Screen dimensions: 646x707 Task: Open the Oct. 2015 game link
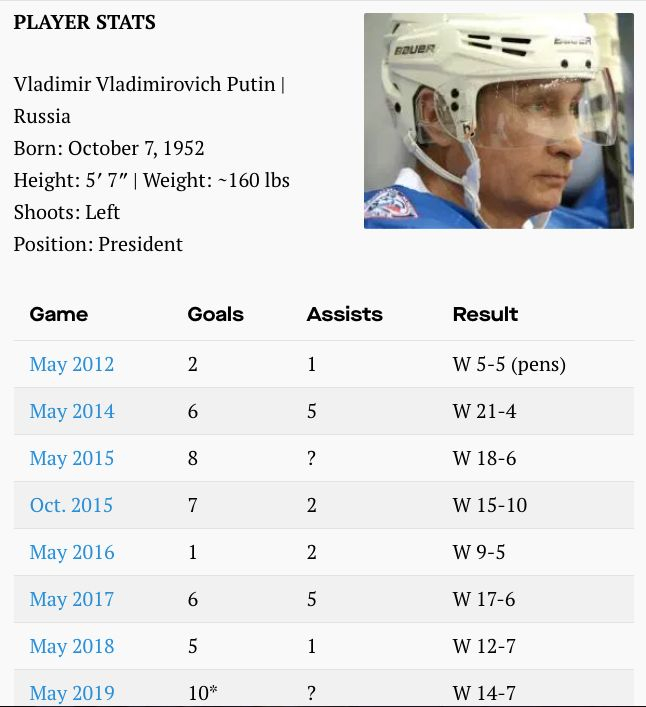71,505
